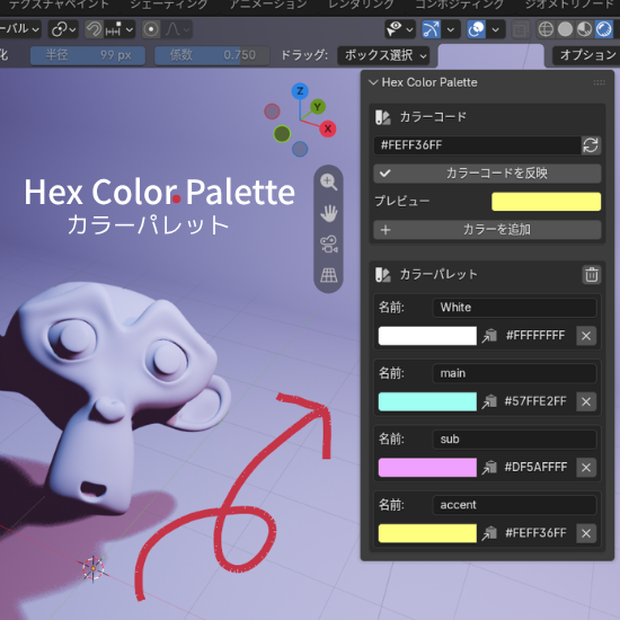
Task: Remove the sub palette entry
Action: tap(586, 467)
